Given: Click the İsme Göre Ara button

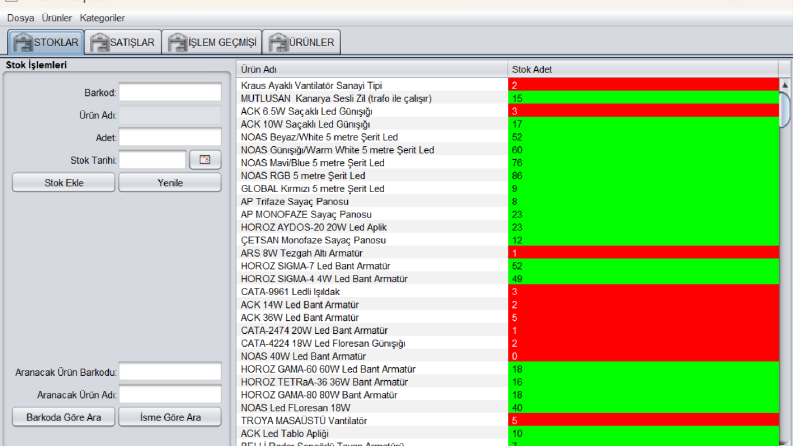Looking at the screenshot, I should [x=170, y=417].
